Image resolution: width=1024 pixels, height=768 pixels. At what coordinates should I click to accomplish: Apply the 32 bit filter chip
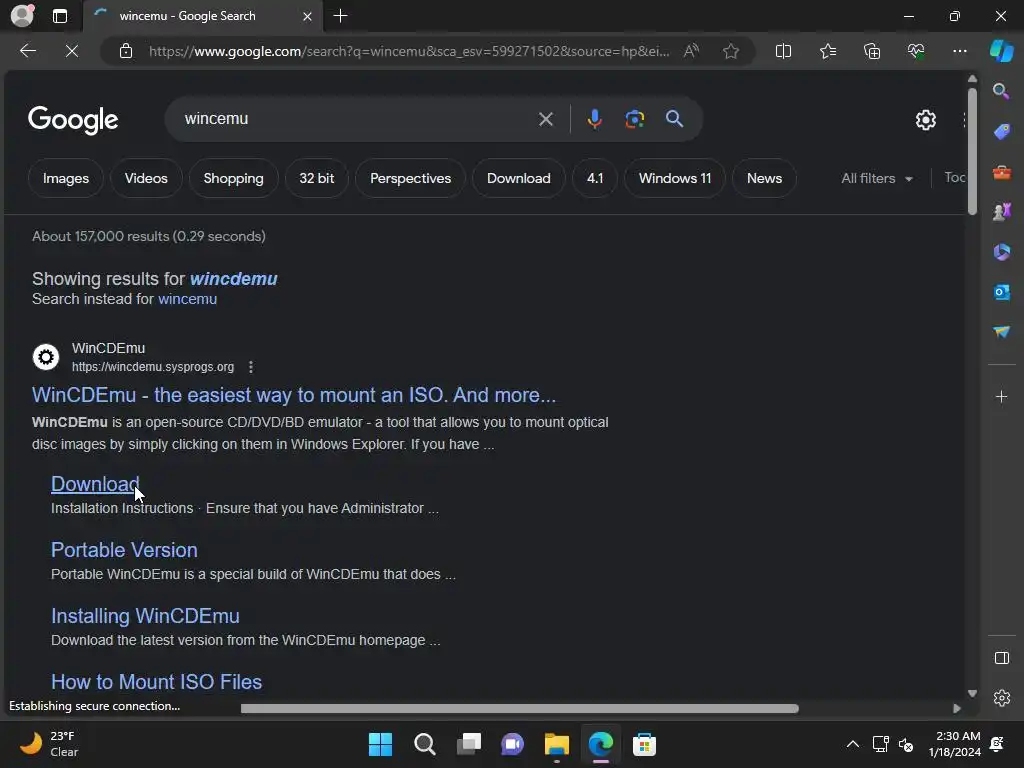317,178
